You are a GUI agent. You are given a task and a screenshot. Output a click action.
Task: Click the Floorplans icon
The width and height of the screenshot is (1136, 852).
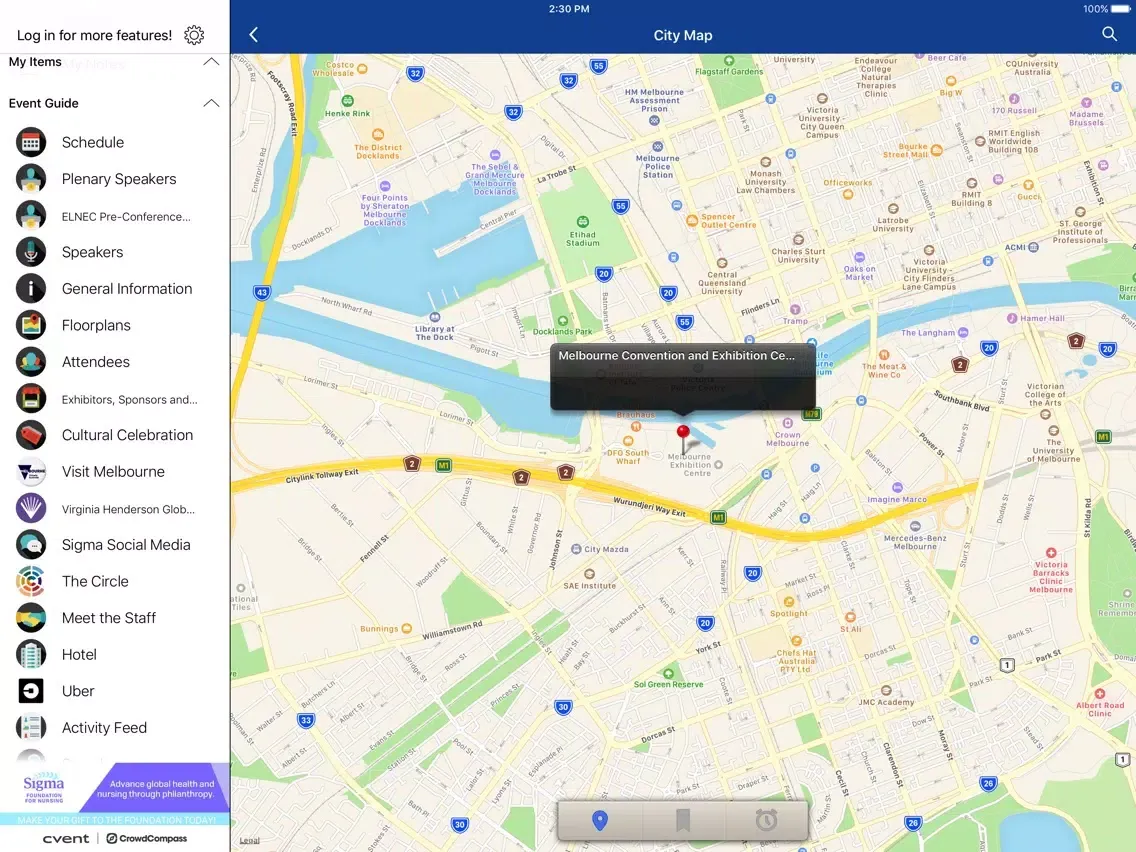click(30, 325)
